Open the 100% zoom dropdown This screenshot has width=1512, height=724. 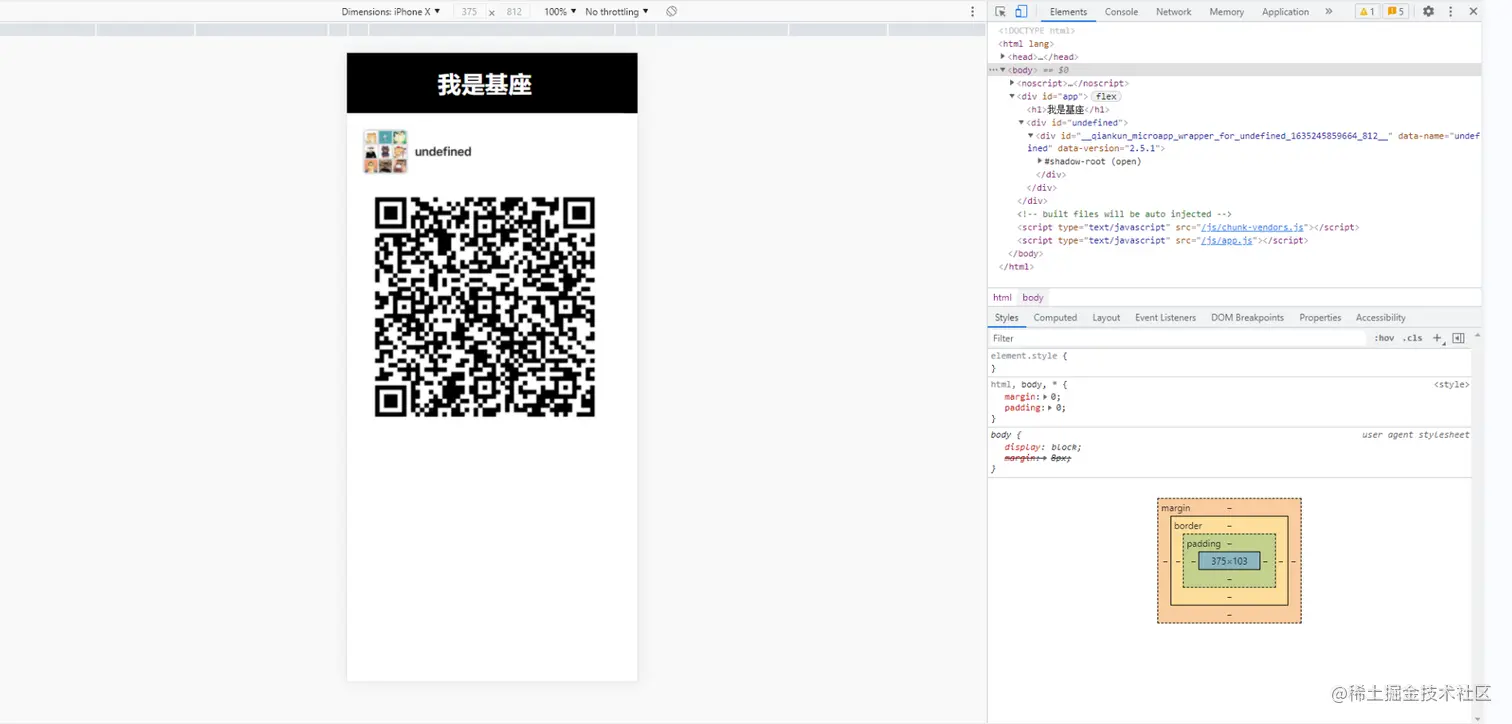click(x=560, y=12)
